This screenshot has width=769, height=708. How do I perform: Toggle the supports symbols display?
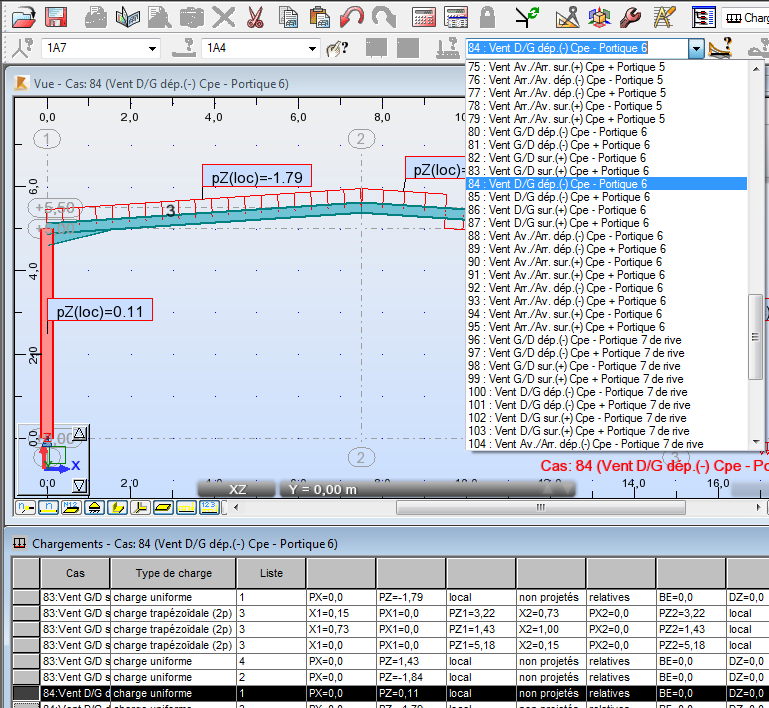pos(94,507)
